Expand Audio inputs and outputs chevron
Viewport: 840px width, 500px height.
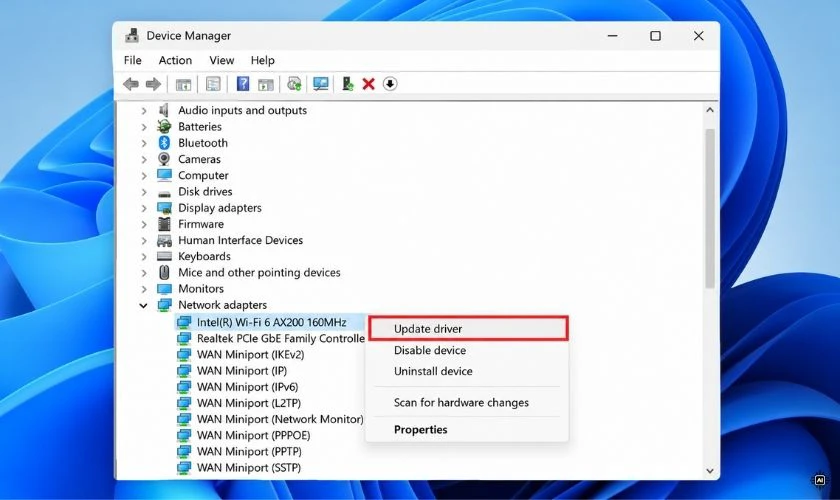[x=144, y=110]
